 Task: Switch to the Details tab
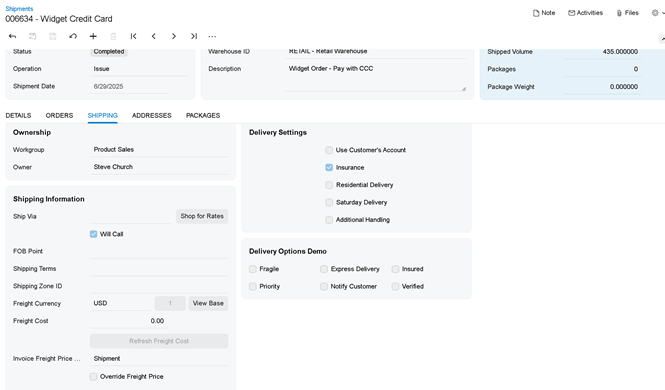coord(18,115)
